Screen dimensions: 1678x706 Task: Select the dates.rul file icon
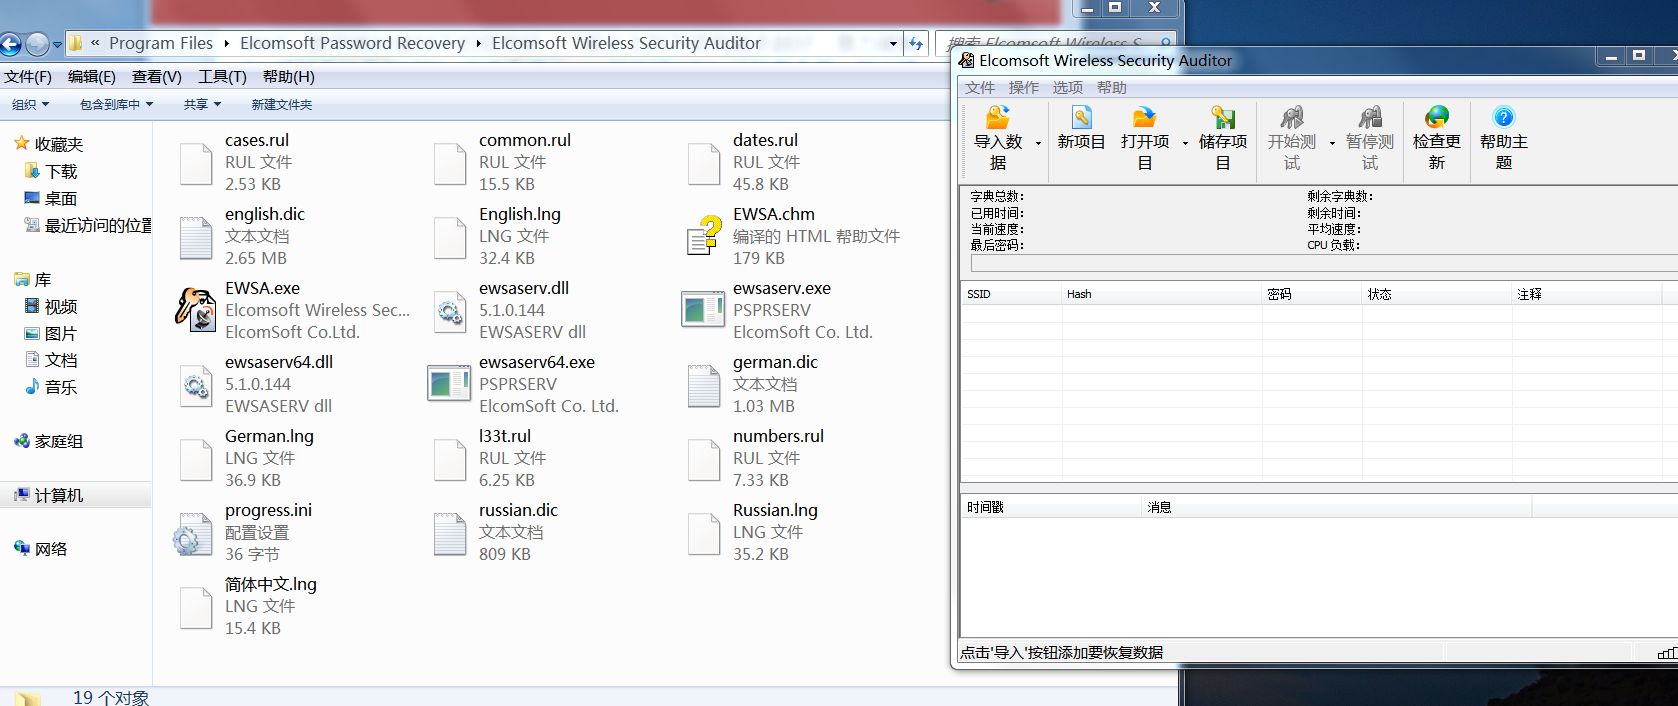click(703, 163)
